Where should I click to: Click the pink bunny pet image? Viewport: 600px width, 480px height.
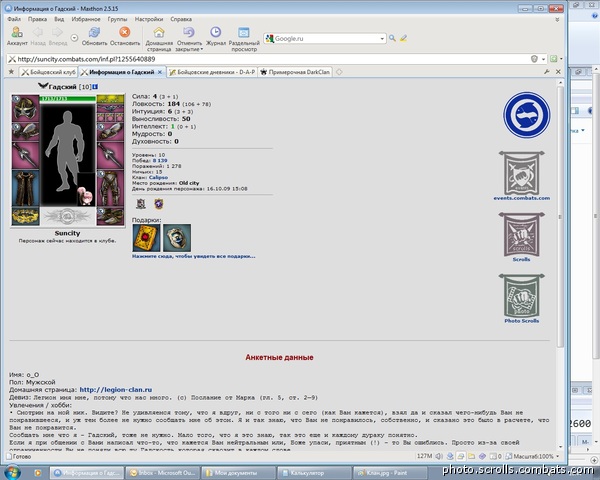(85, 195)
